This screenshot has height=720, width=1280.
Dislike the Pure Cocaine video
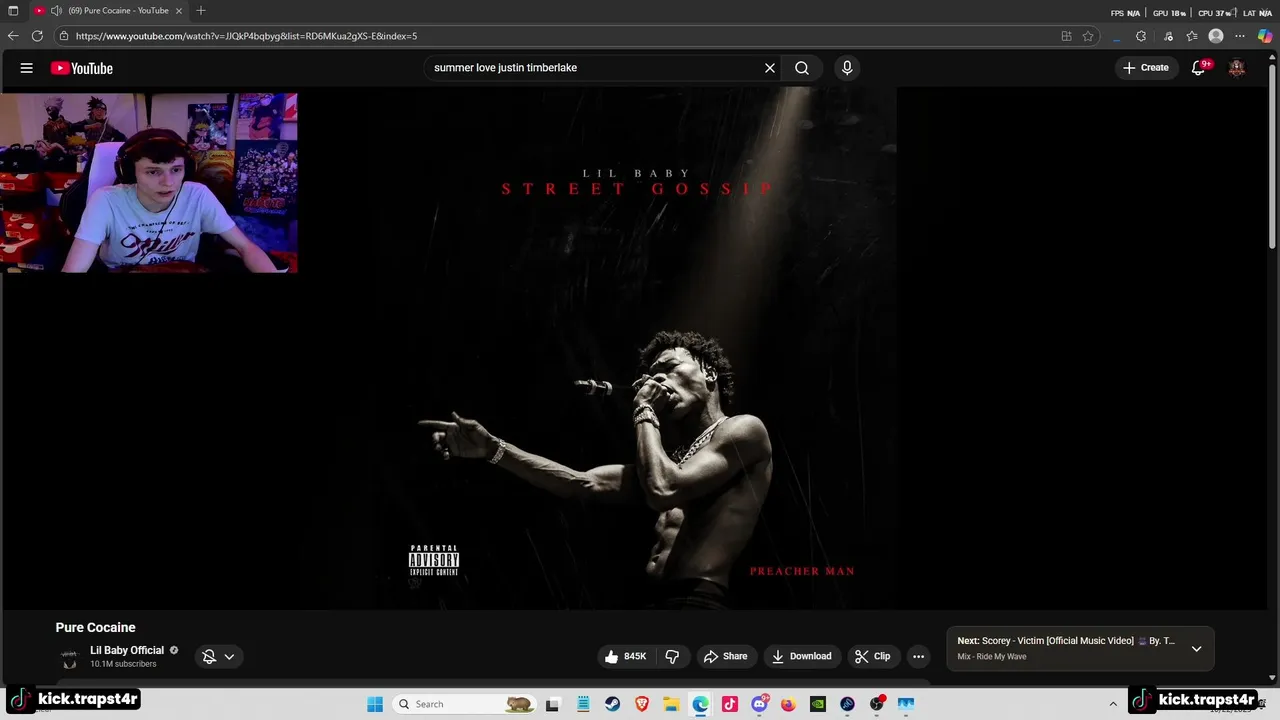coord(672,656)
